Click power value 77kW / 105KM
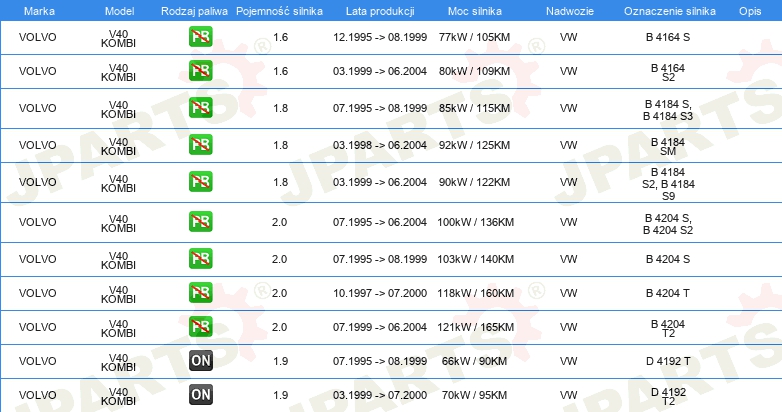The width and height of the screenshot is (782, 412). (x=474, y=37)
